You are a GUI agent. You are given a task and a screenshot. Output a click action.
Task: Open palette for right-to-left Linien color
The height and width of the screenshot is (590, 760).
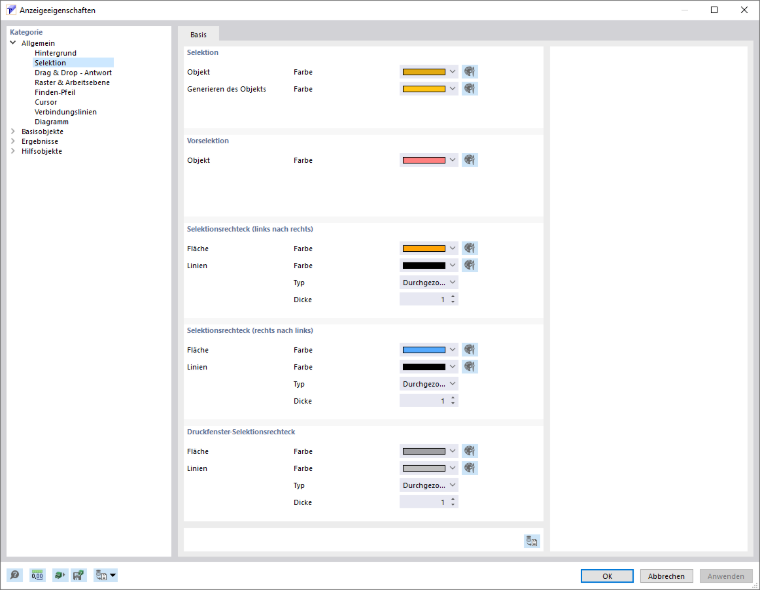pyautogui.click(x=470, y=367)
